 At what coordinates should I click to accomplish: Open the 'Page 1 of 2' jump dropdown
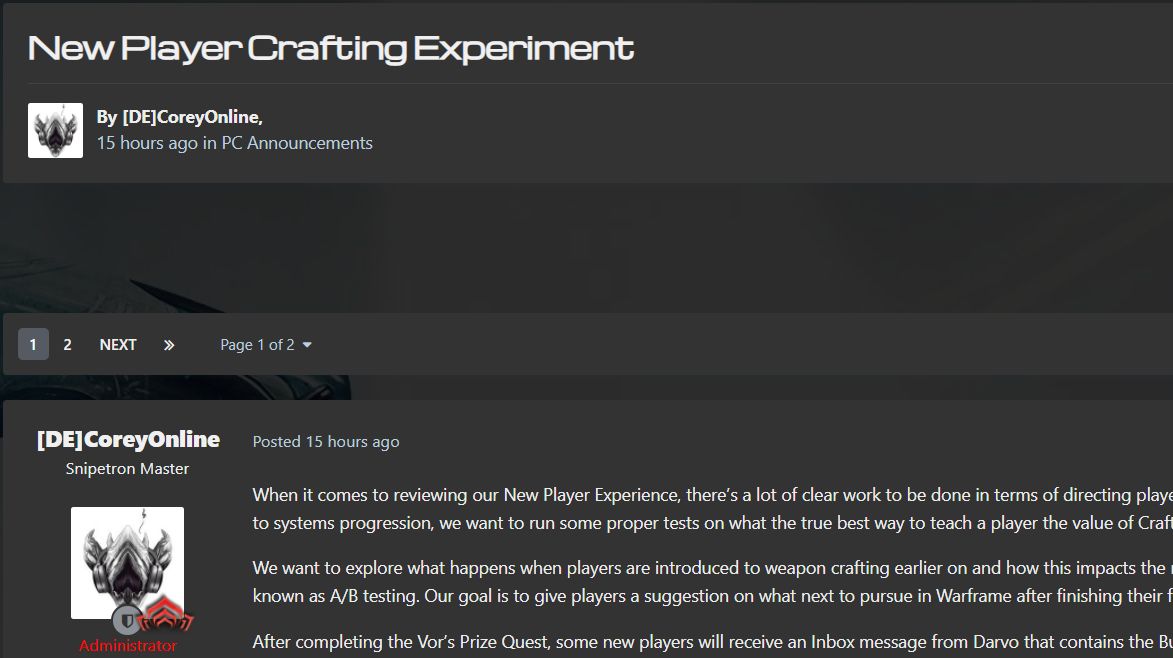pos(266,345)
